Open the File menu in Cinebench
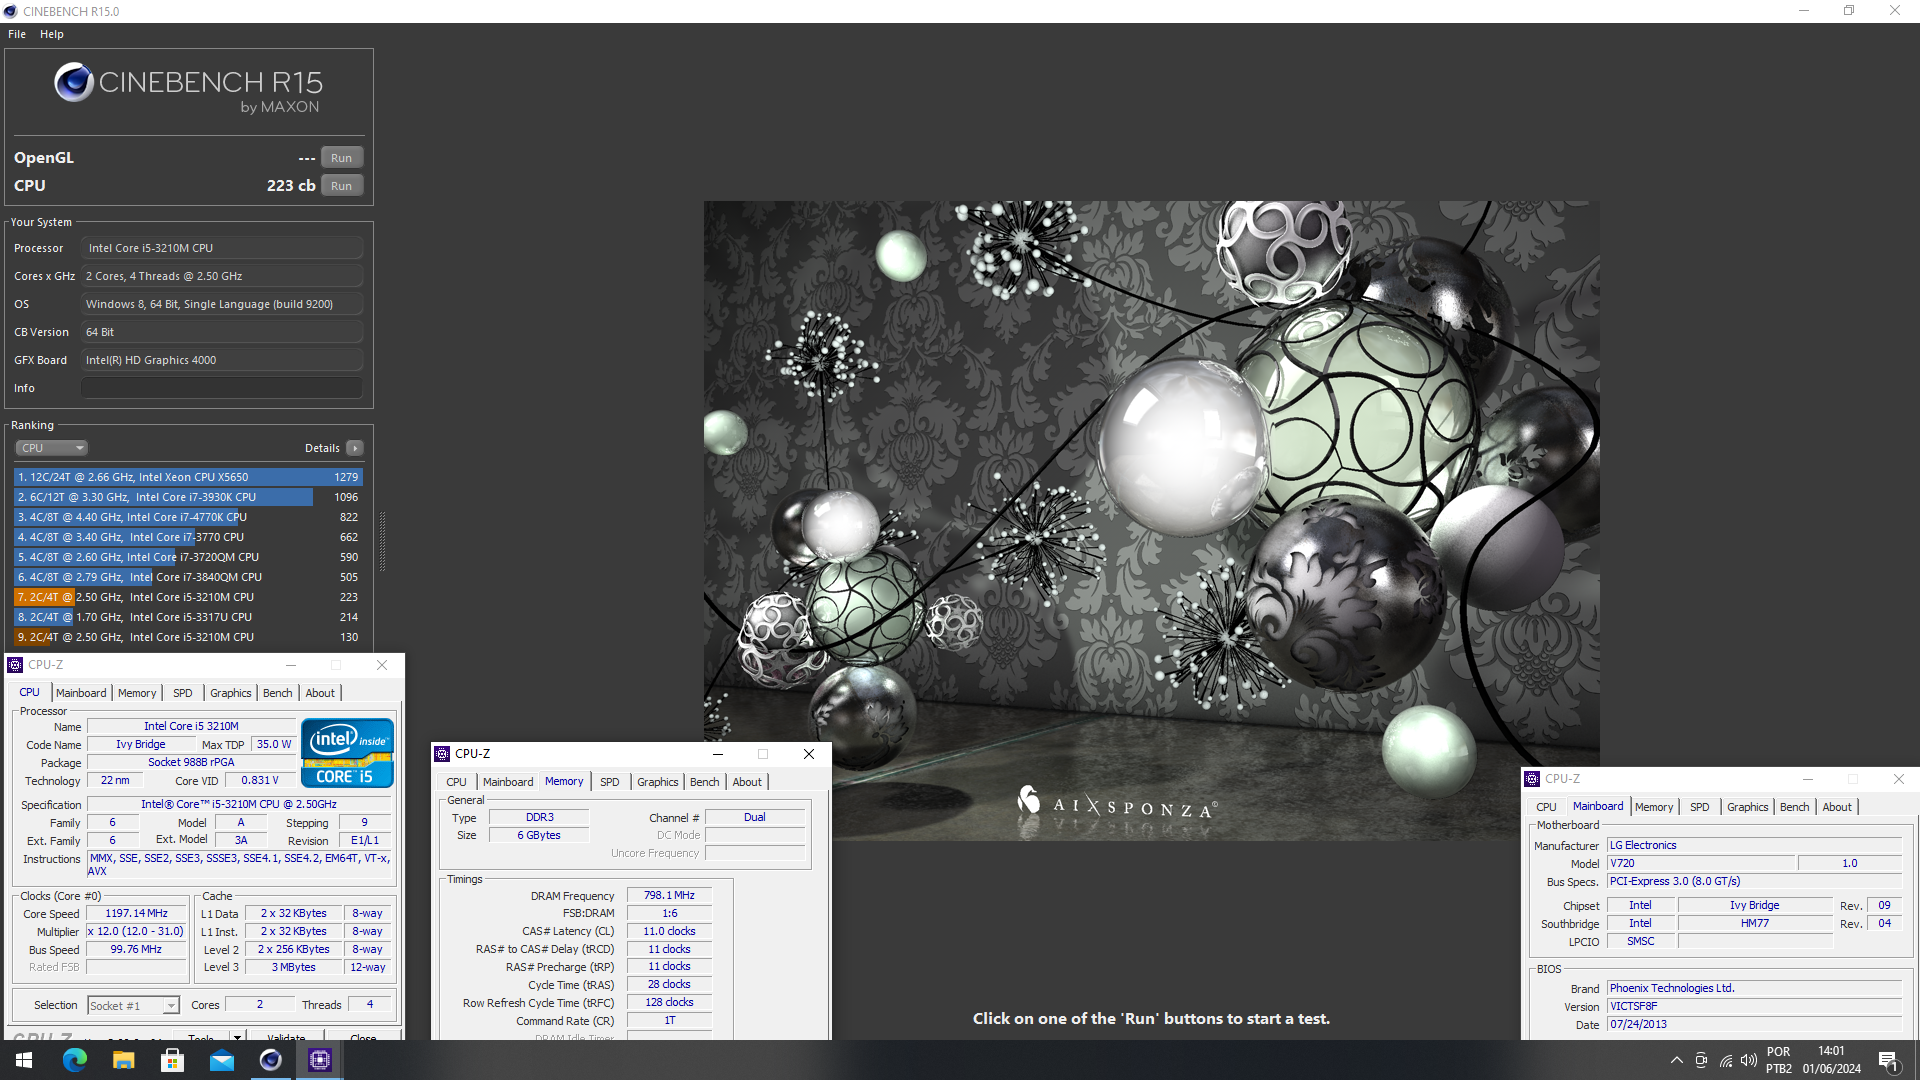 (x=17, y=34)
